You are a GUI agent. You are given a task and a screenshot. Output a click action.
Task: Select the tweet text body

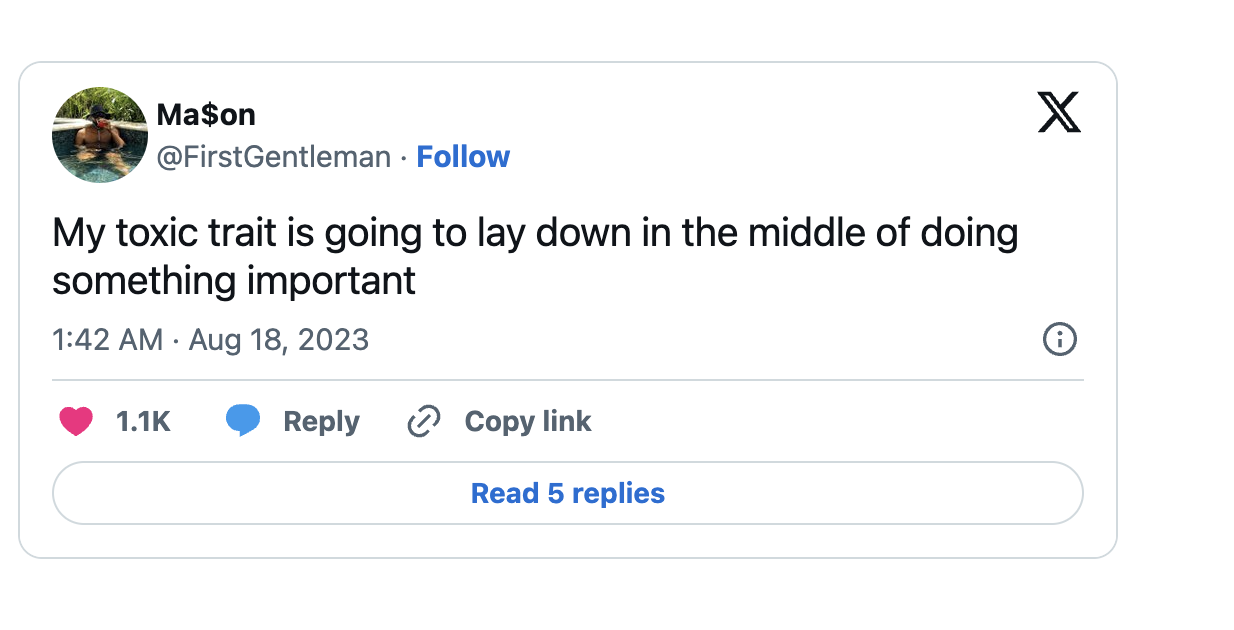pos(535,255)
